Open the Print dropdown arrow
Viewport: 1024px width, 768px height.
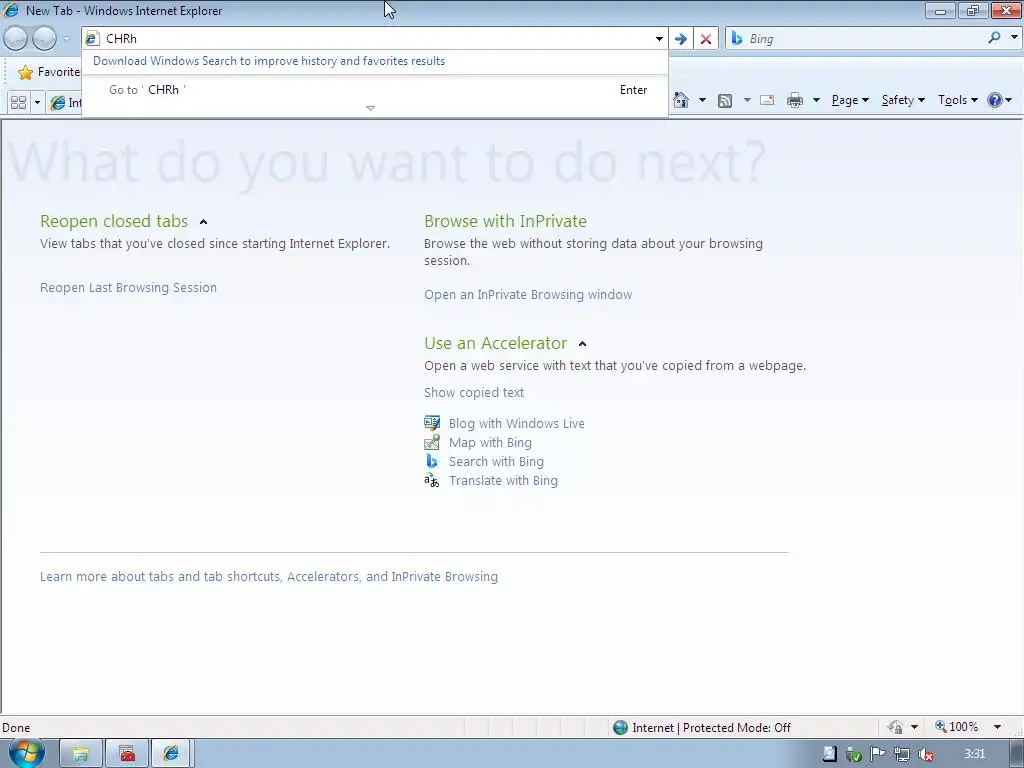coord(816,100)
